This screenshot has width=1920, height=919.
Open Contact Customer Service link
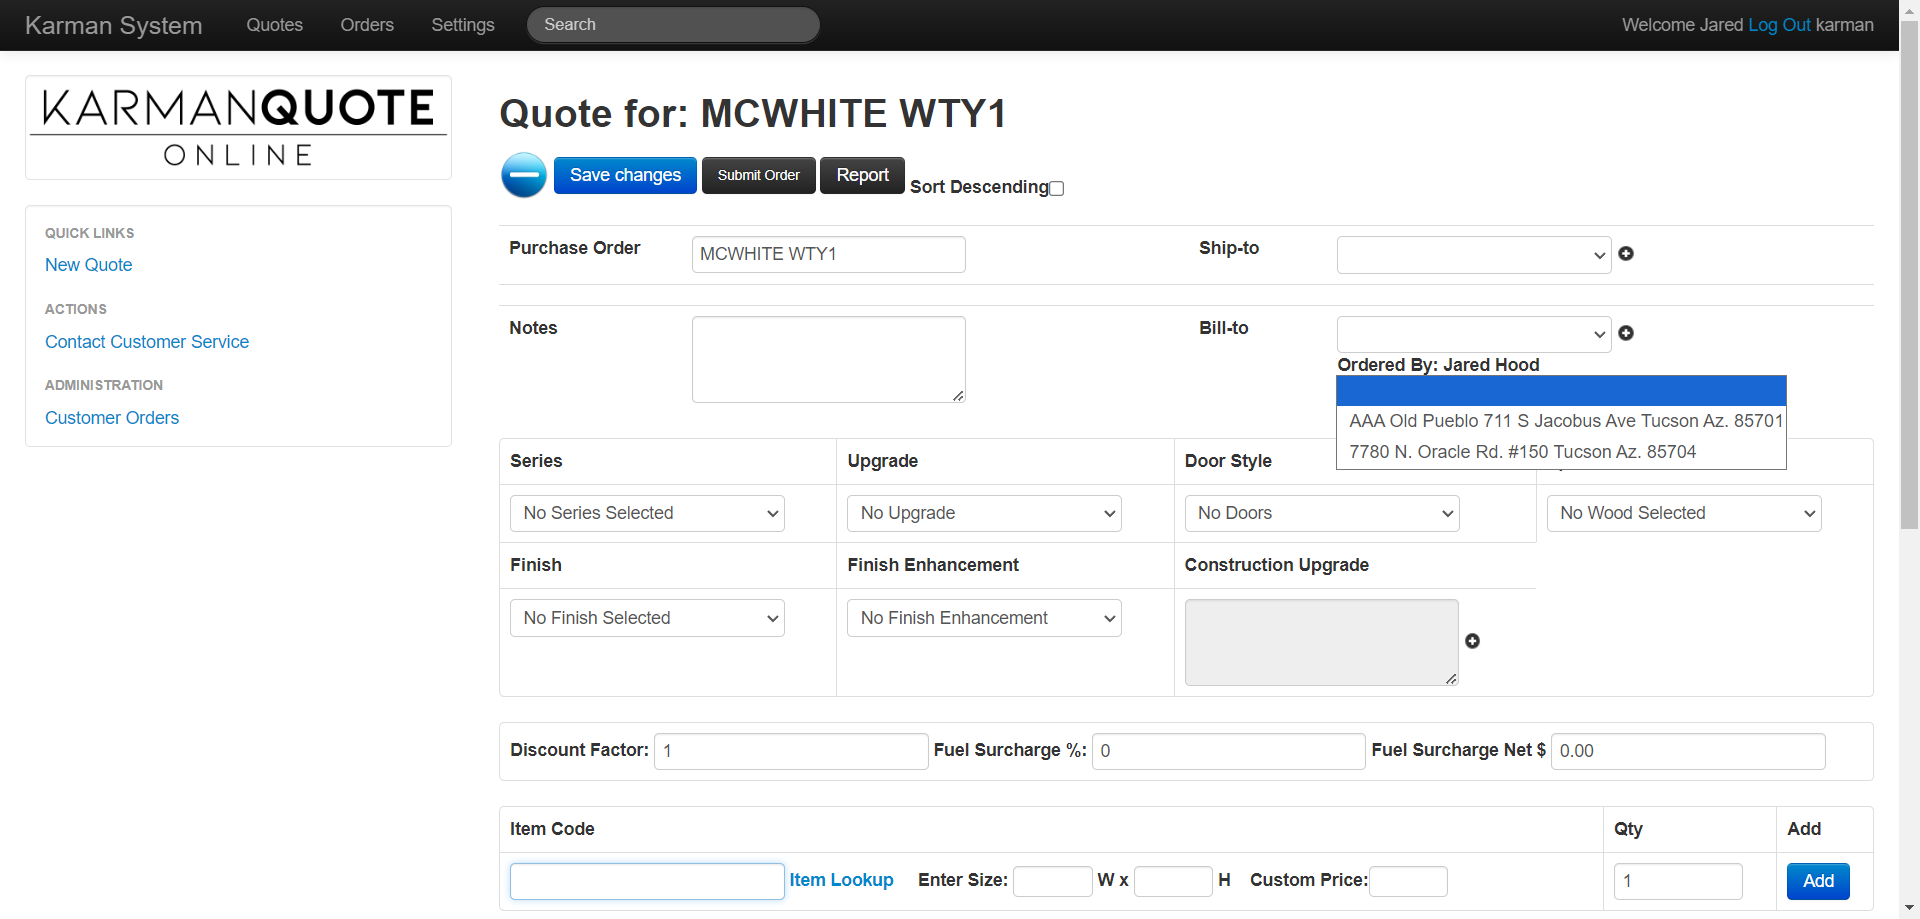[x=147, y=342]
